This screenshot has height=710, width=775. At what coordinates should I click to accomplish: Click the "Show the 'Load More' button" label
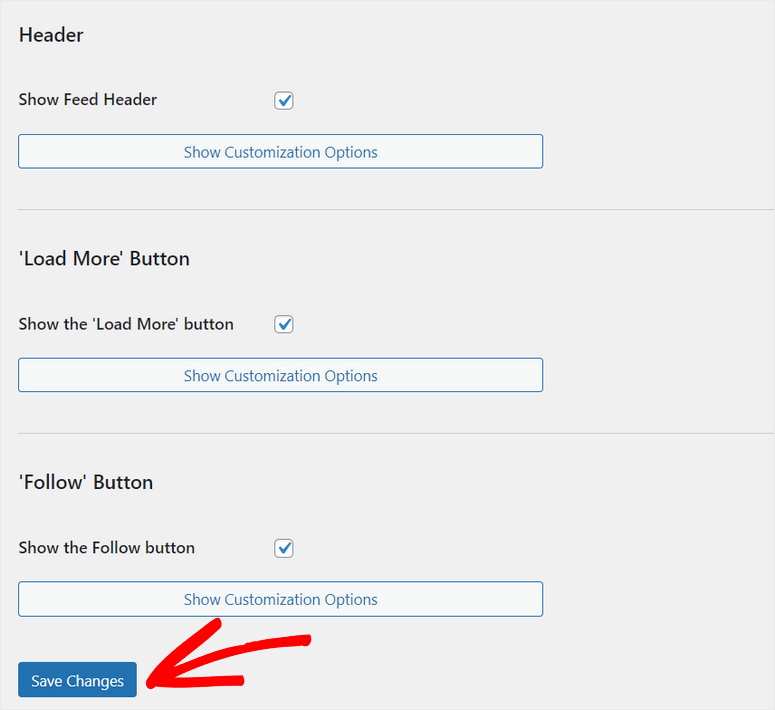pyautogui.click(x=126, y=324)
